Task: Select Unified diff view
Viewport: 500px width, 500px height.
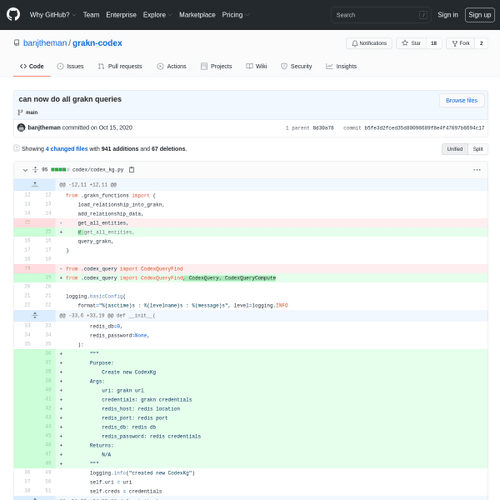Action: pyautogui.click(x=455, y=149)
